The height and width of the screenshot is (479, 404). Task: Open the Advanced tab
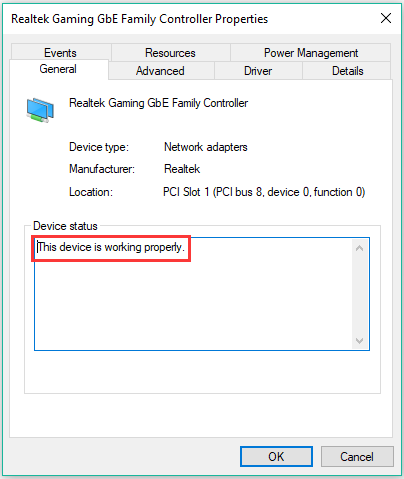click(160, 71)
